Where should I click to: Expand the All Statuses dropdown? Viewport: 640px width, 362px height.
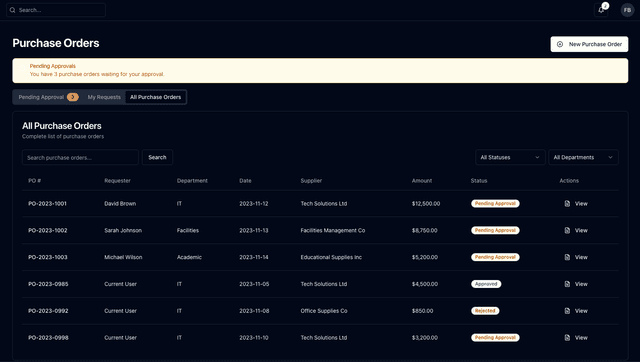(510, 157)
